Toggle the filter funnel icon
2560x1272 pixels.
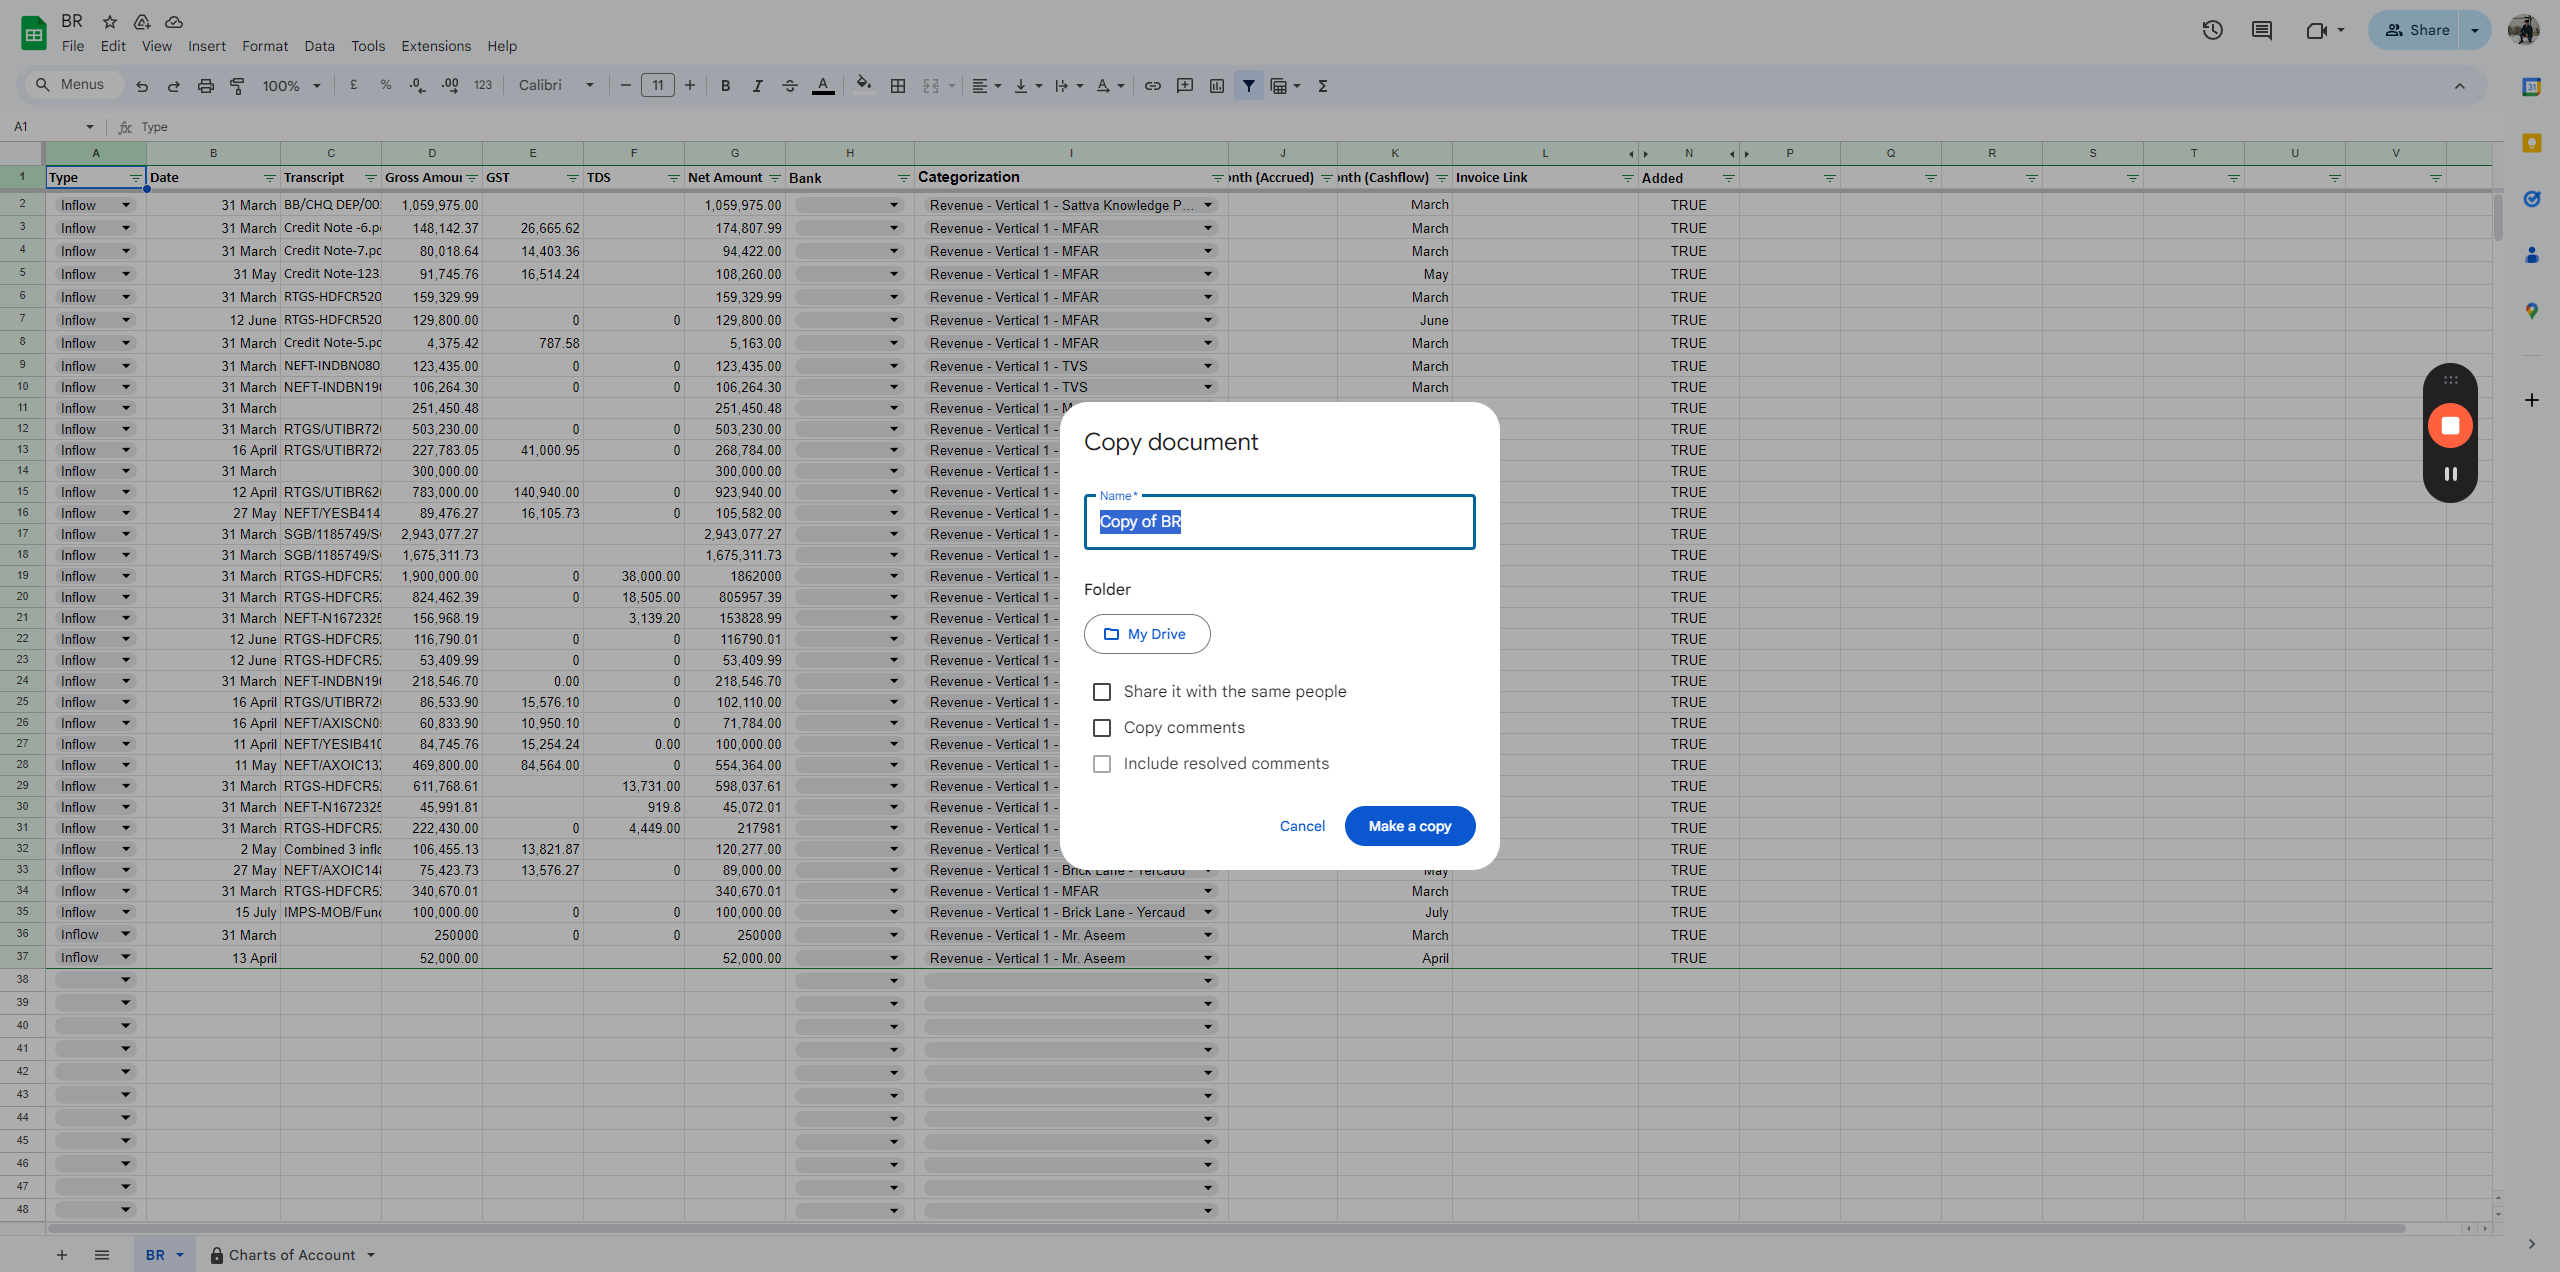click(1248, 86)
